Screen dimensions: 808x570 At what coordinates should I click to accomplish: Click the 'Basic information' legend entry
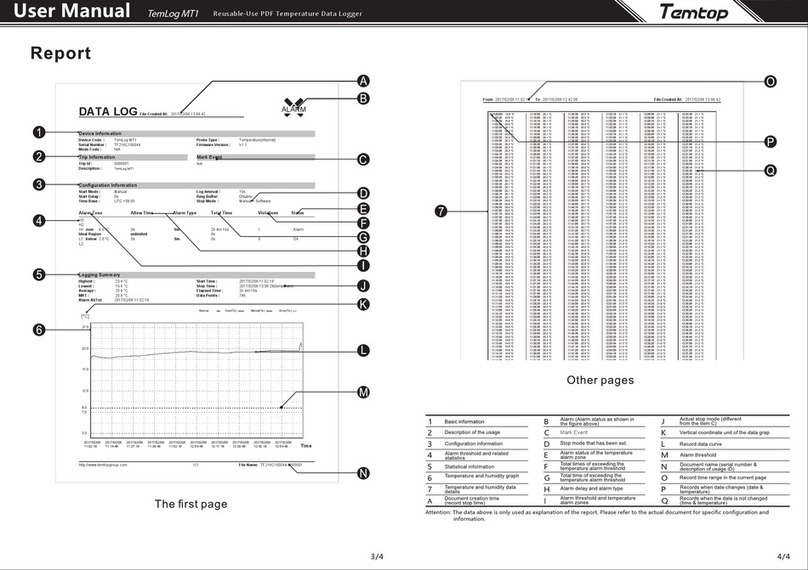[464, 422]
